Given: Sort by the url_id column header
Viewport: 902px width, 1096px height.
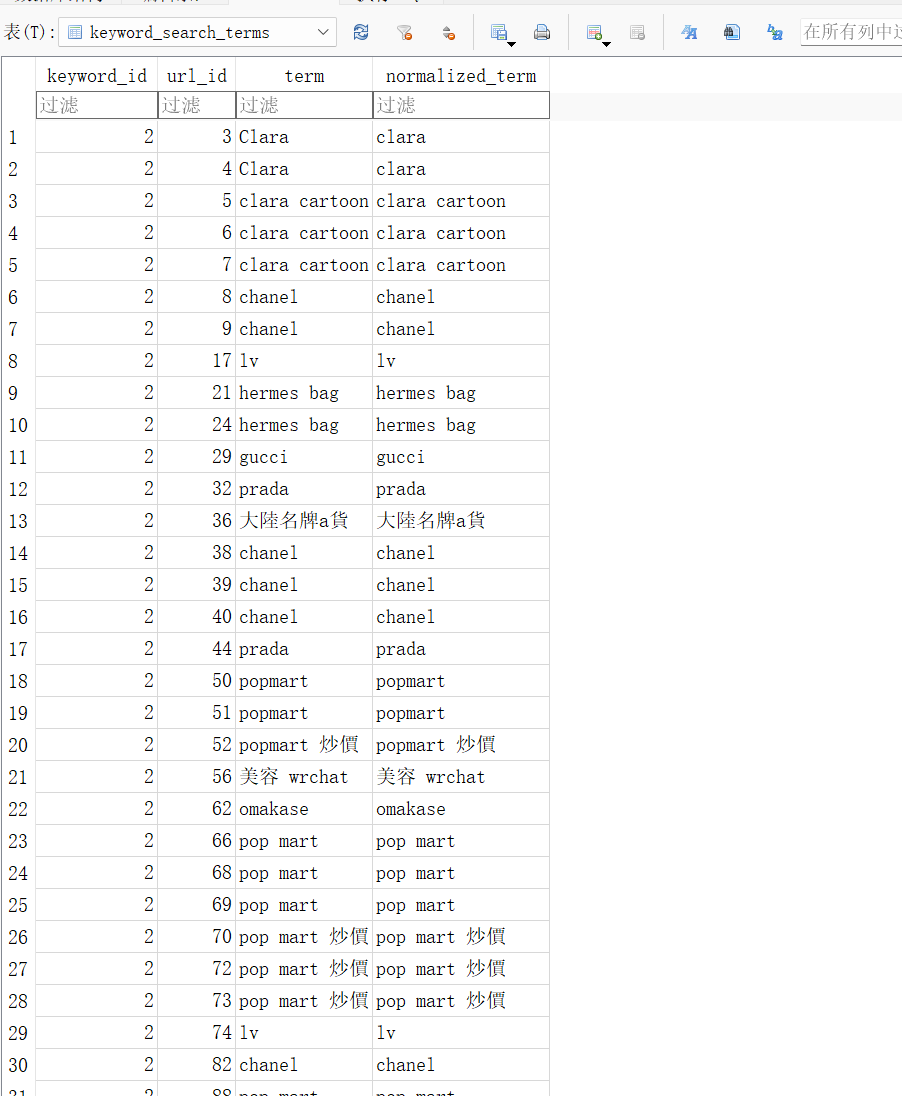Looking at the screenshot, I should point(196,76).
